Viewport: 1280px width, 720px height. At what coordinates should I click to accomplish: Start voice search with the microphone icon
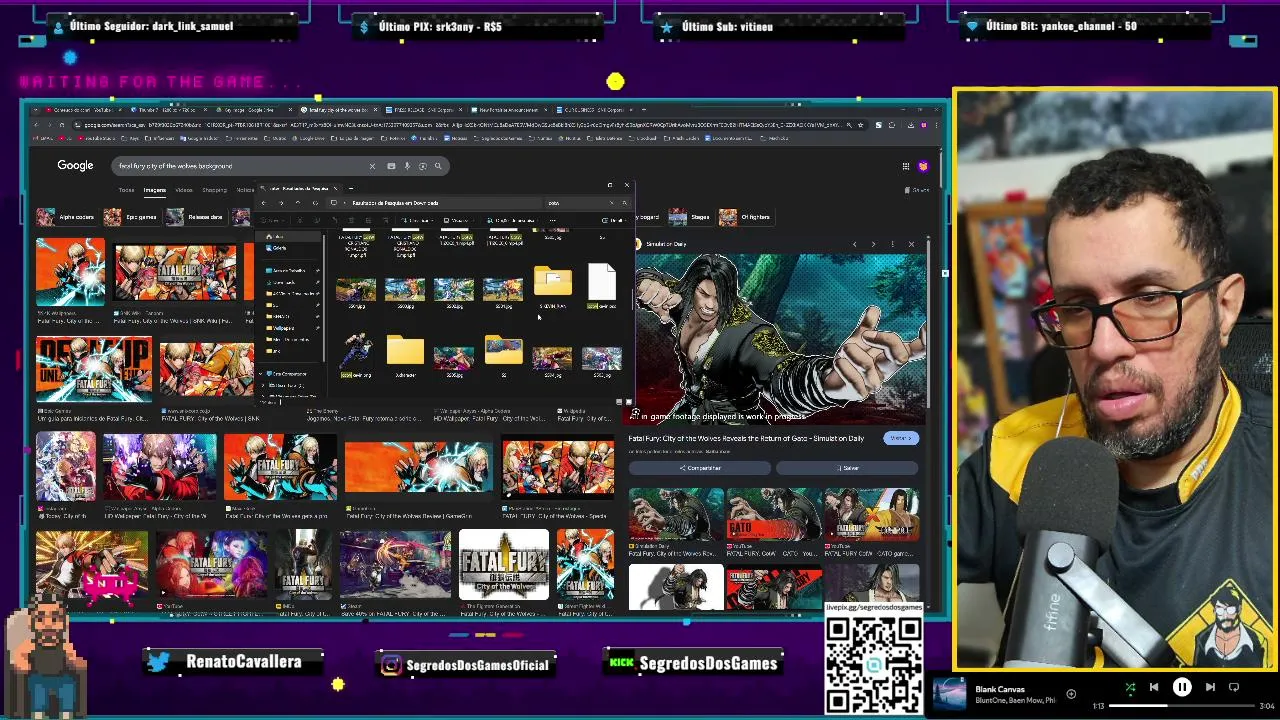pyautogui.click(x=407, y=166)
